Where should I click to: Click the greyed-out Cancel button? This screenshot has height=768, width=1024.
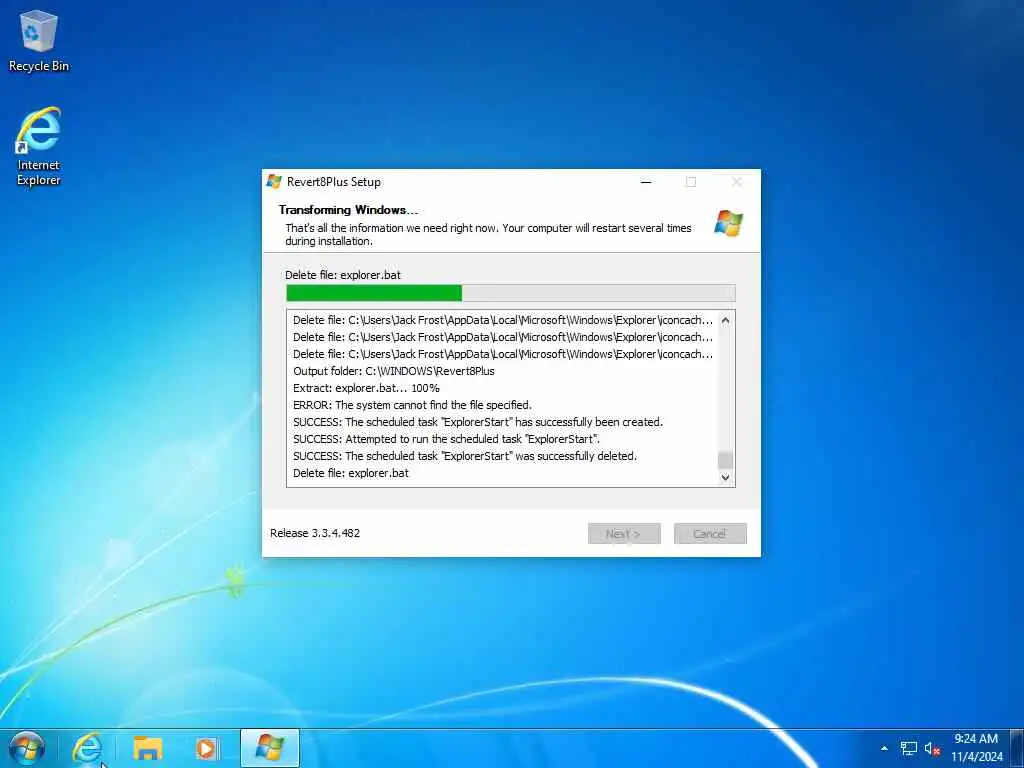click(710, 534)
